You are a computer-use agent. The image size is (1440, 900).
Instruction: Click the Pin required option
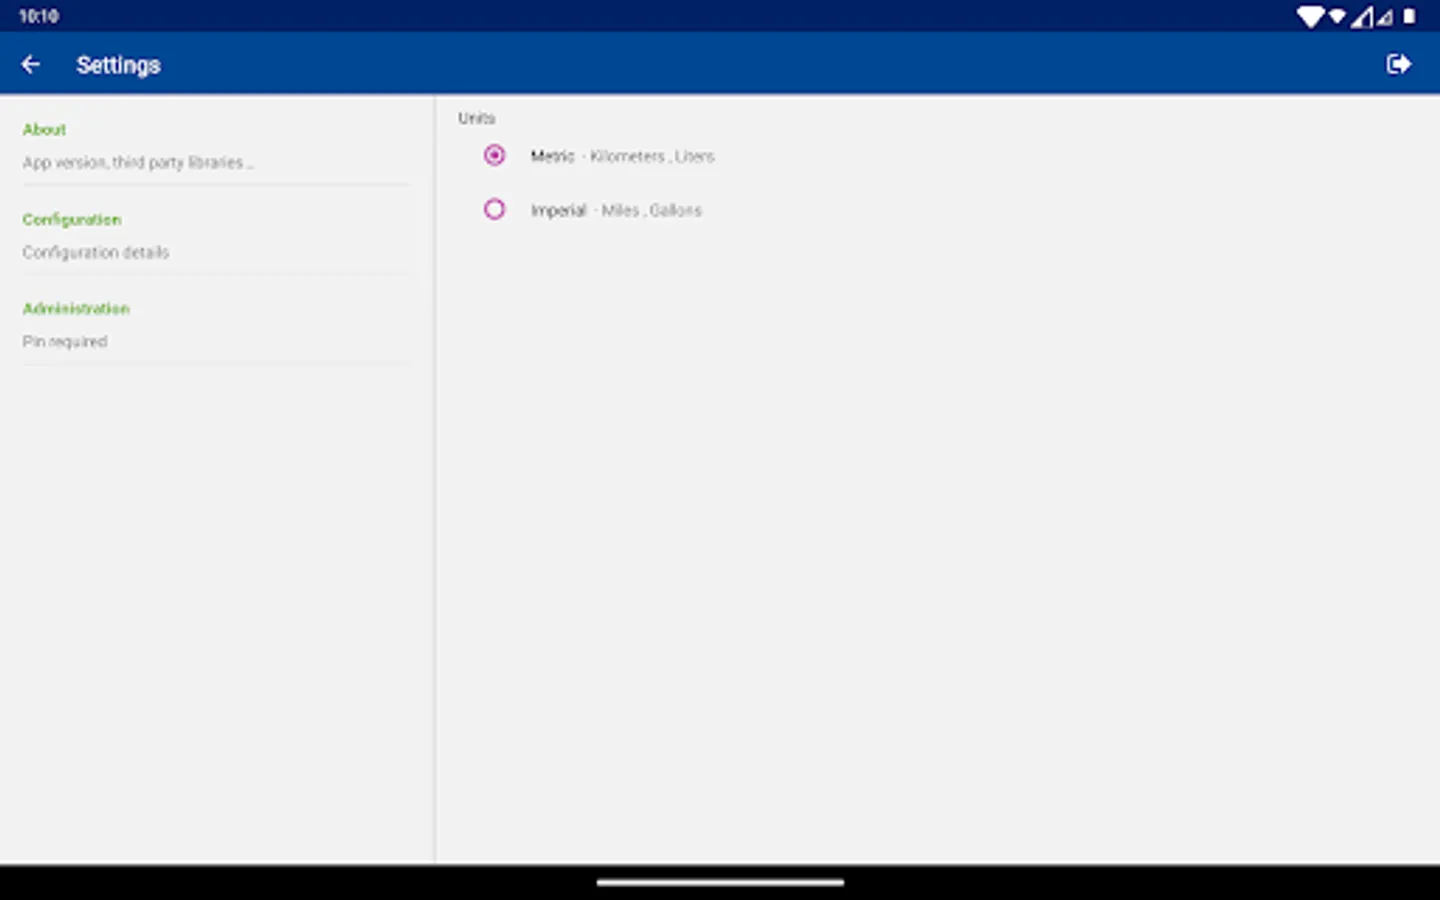65,341
